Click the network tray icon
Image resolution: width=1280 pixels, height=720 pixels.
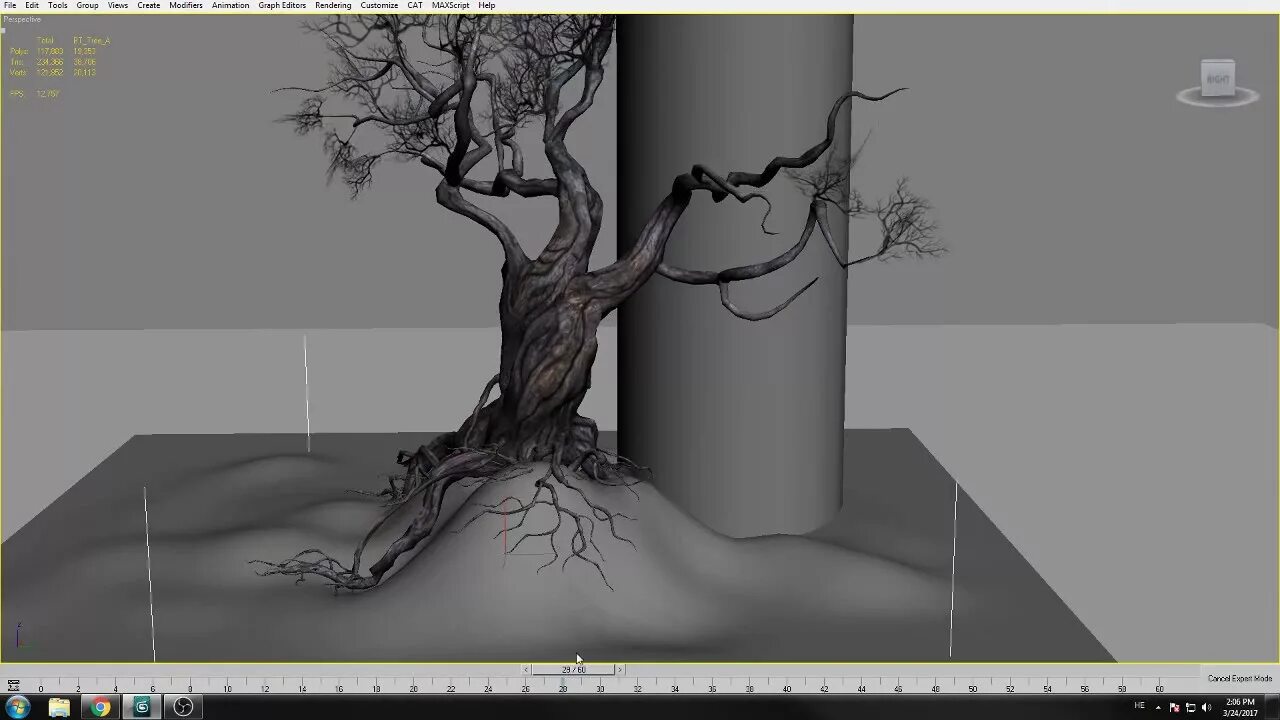tap(1190, 707)
